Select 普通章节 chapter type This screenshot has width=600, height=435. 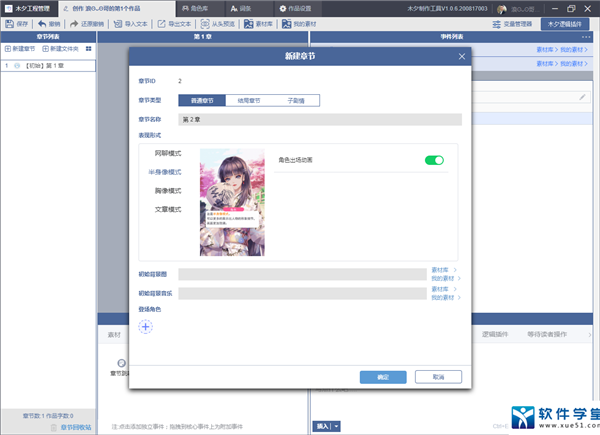click(x=202, y=101)
